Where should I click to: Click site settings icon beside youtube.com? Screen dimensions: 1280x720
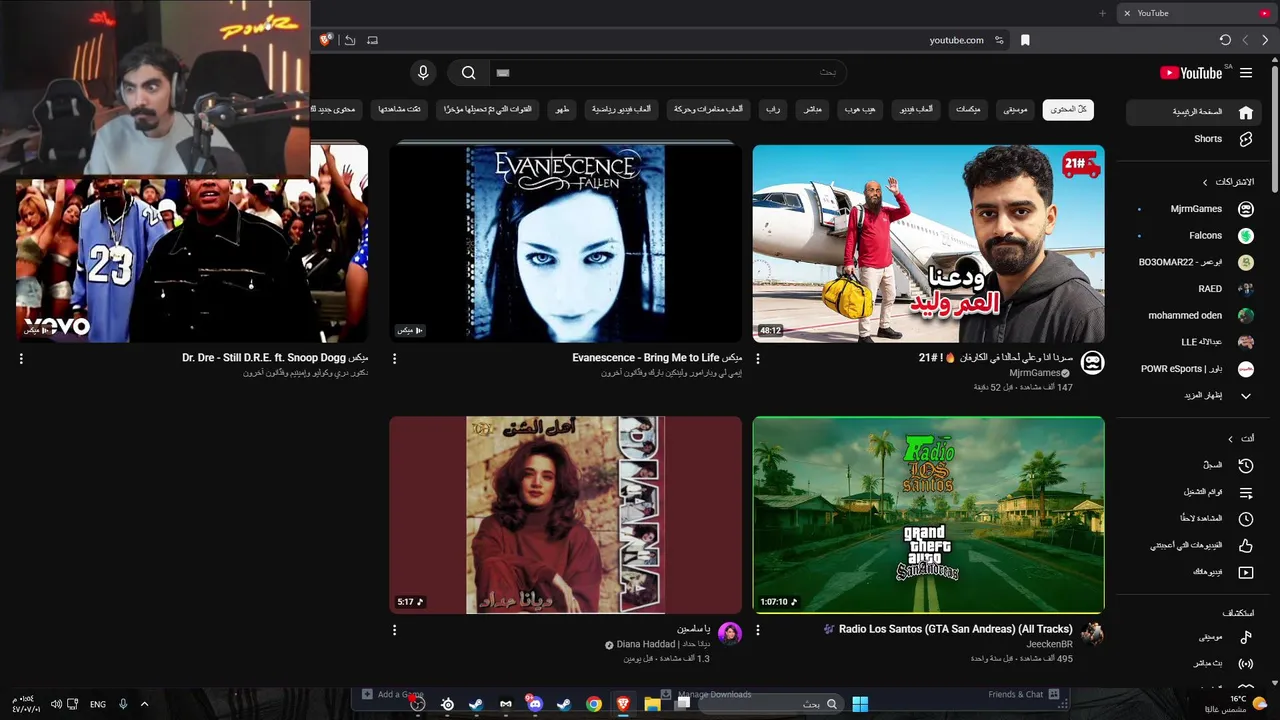[999, 40]
